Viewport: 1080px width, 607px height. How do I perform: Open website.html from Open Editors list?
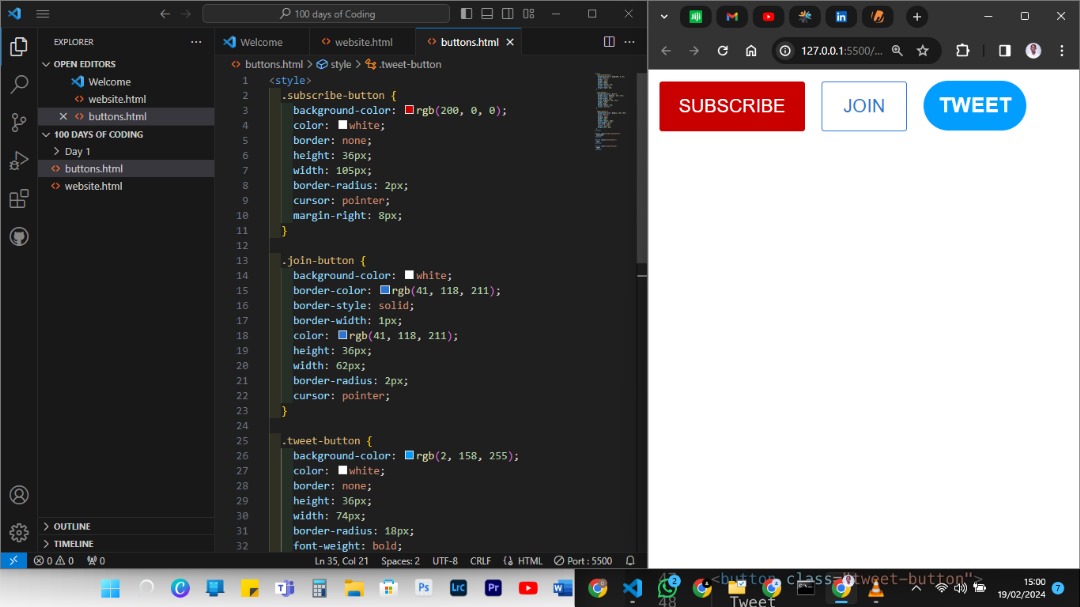point(116,99)
